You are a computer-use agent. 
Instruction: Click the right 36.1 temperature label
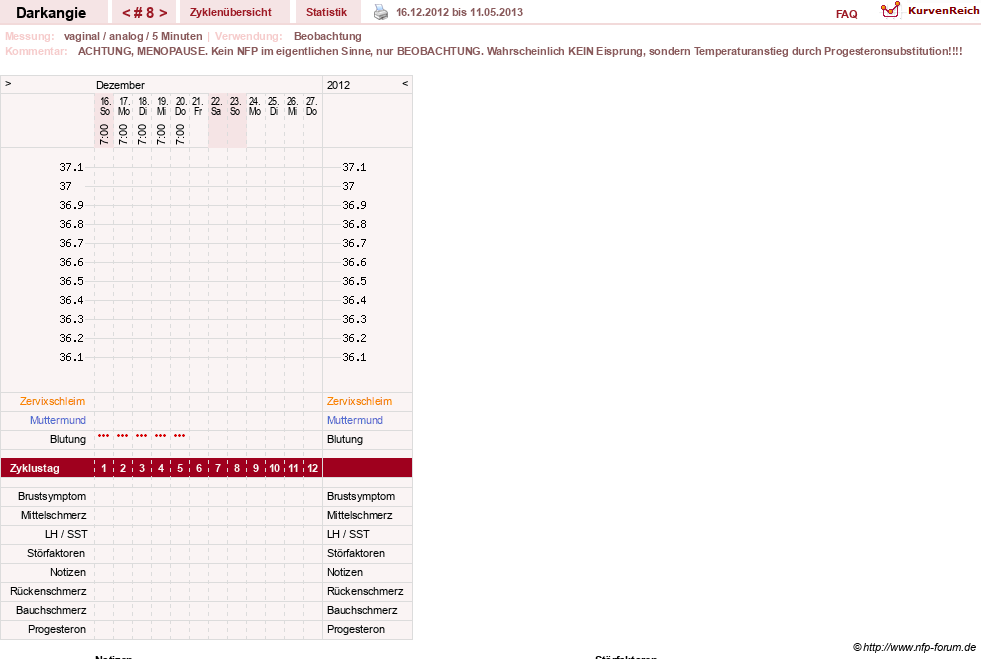click(354, 357)
